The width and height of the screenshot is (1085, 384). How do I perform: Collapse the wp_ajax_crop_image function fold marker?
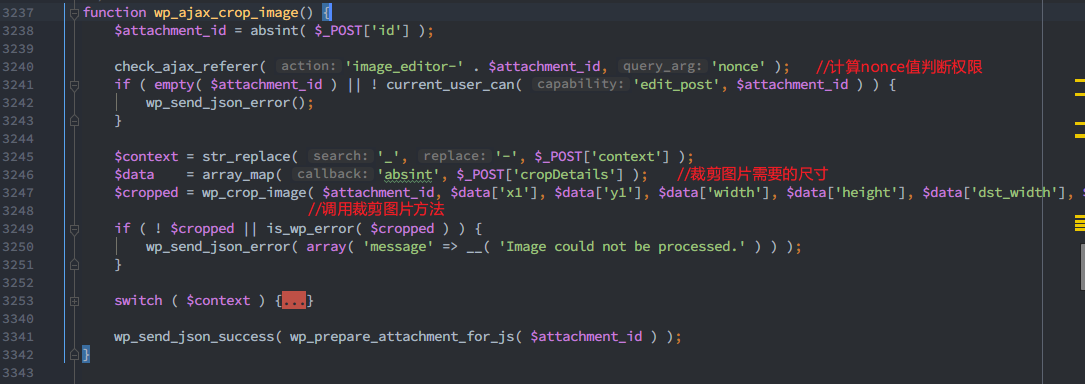75,12
